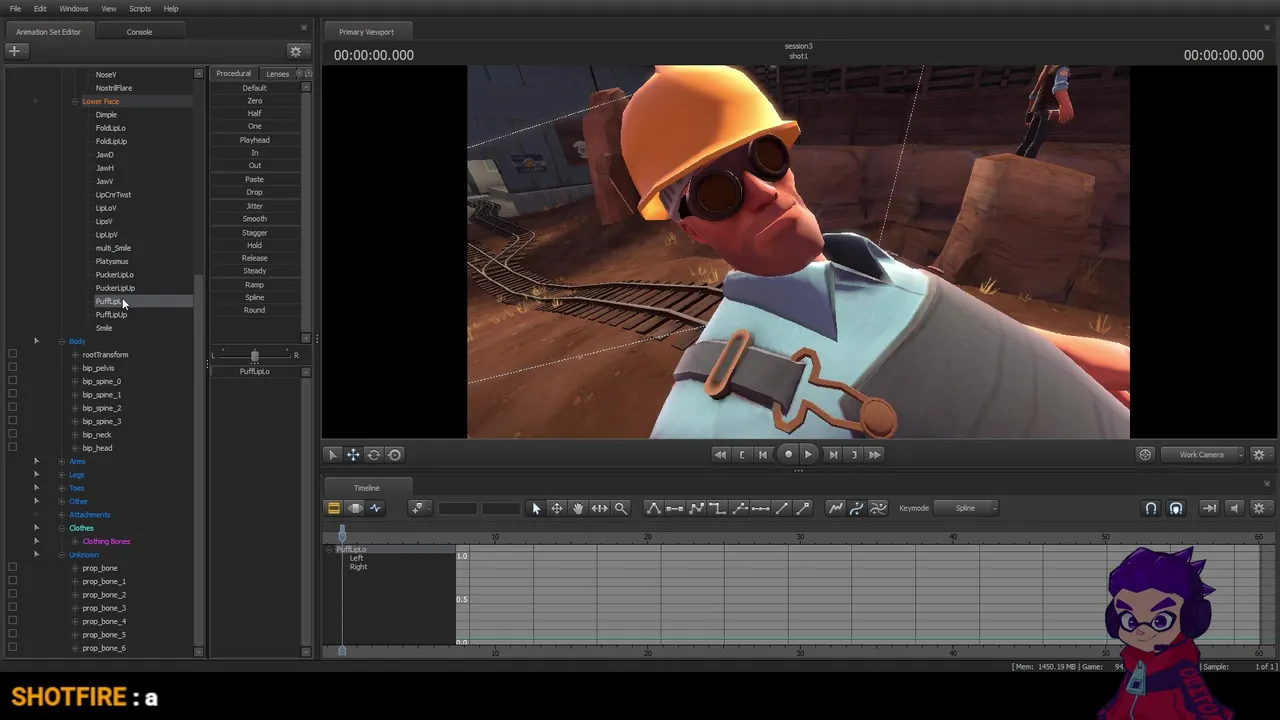Switch to the Lenses tab
Image resolution: width=1280 pixels, height=720 pixels.
278,74
